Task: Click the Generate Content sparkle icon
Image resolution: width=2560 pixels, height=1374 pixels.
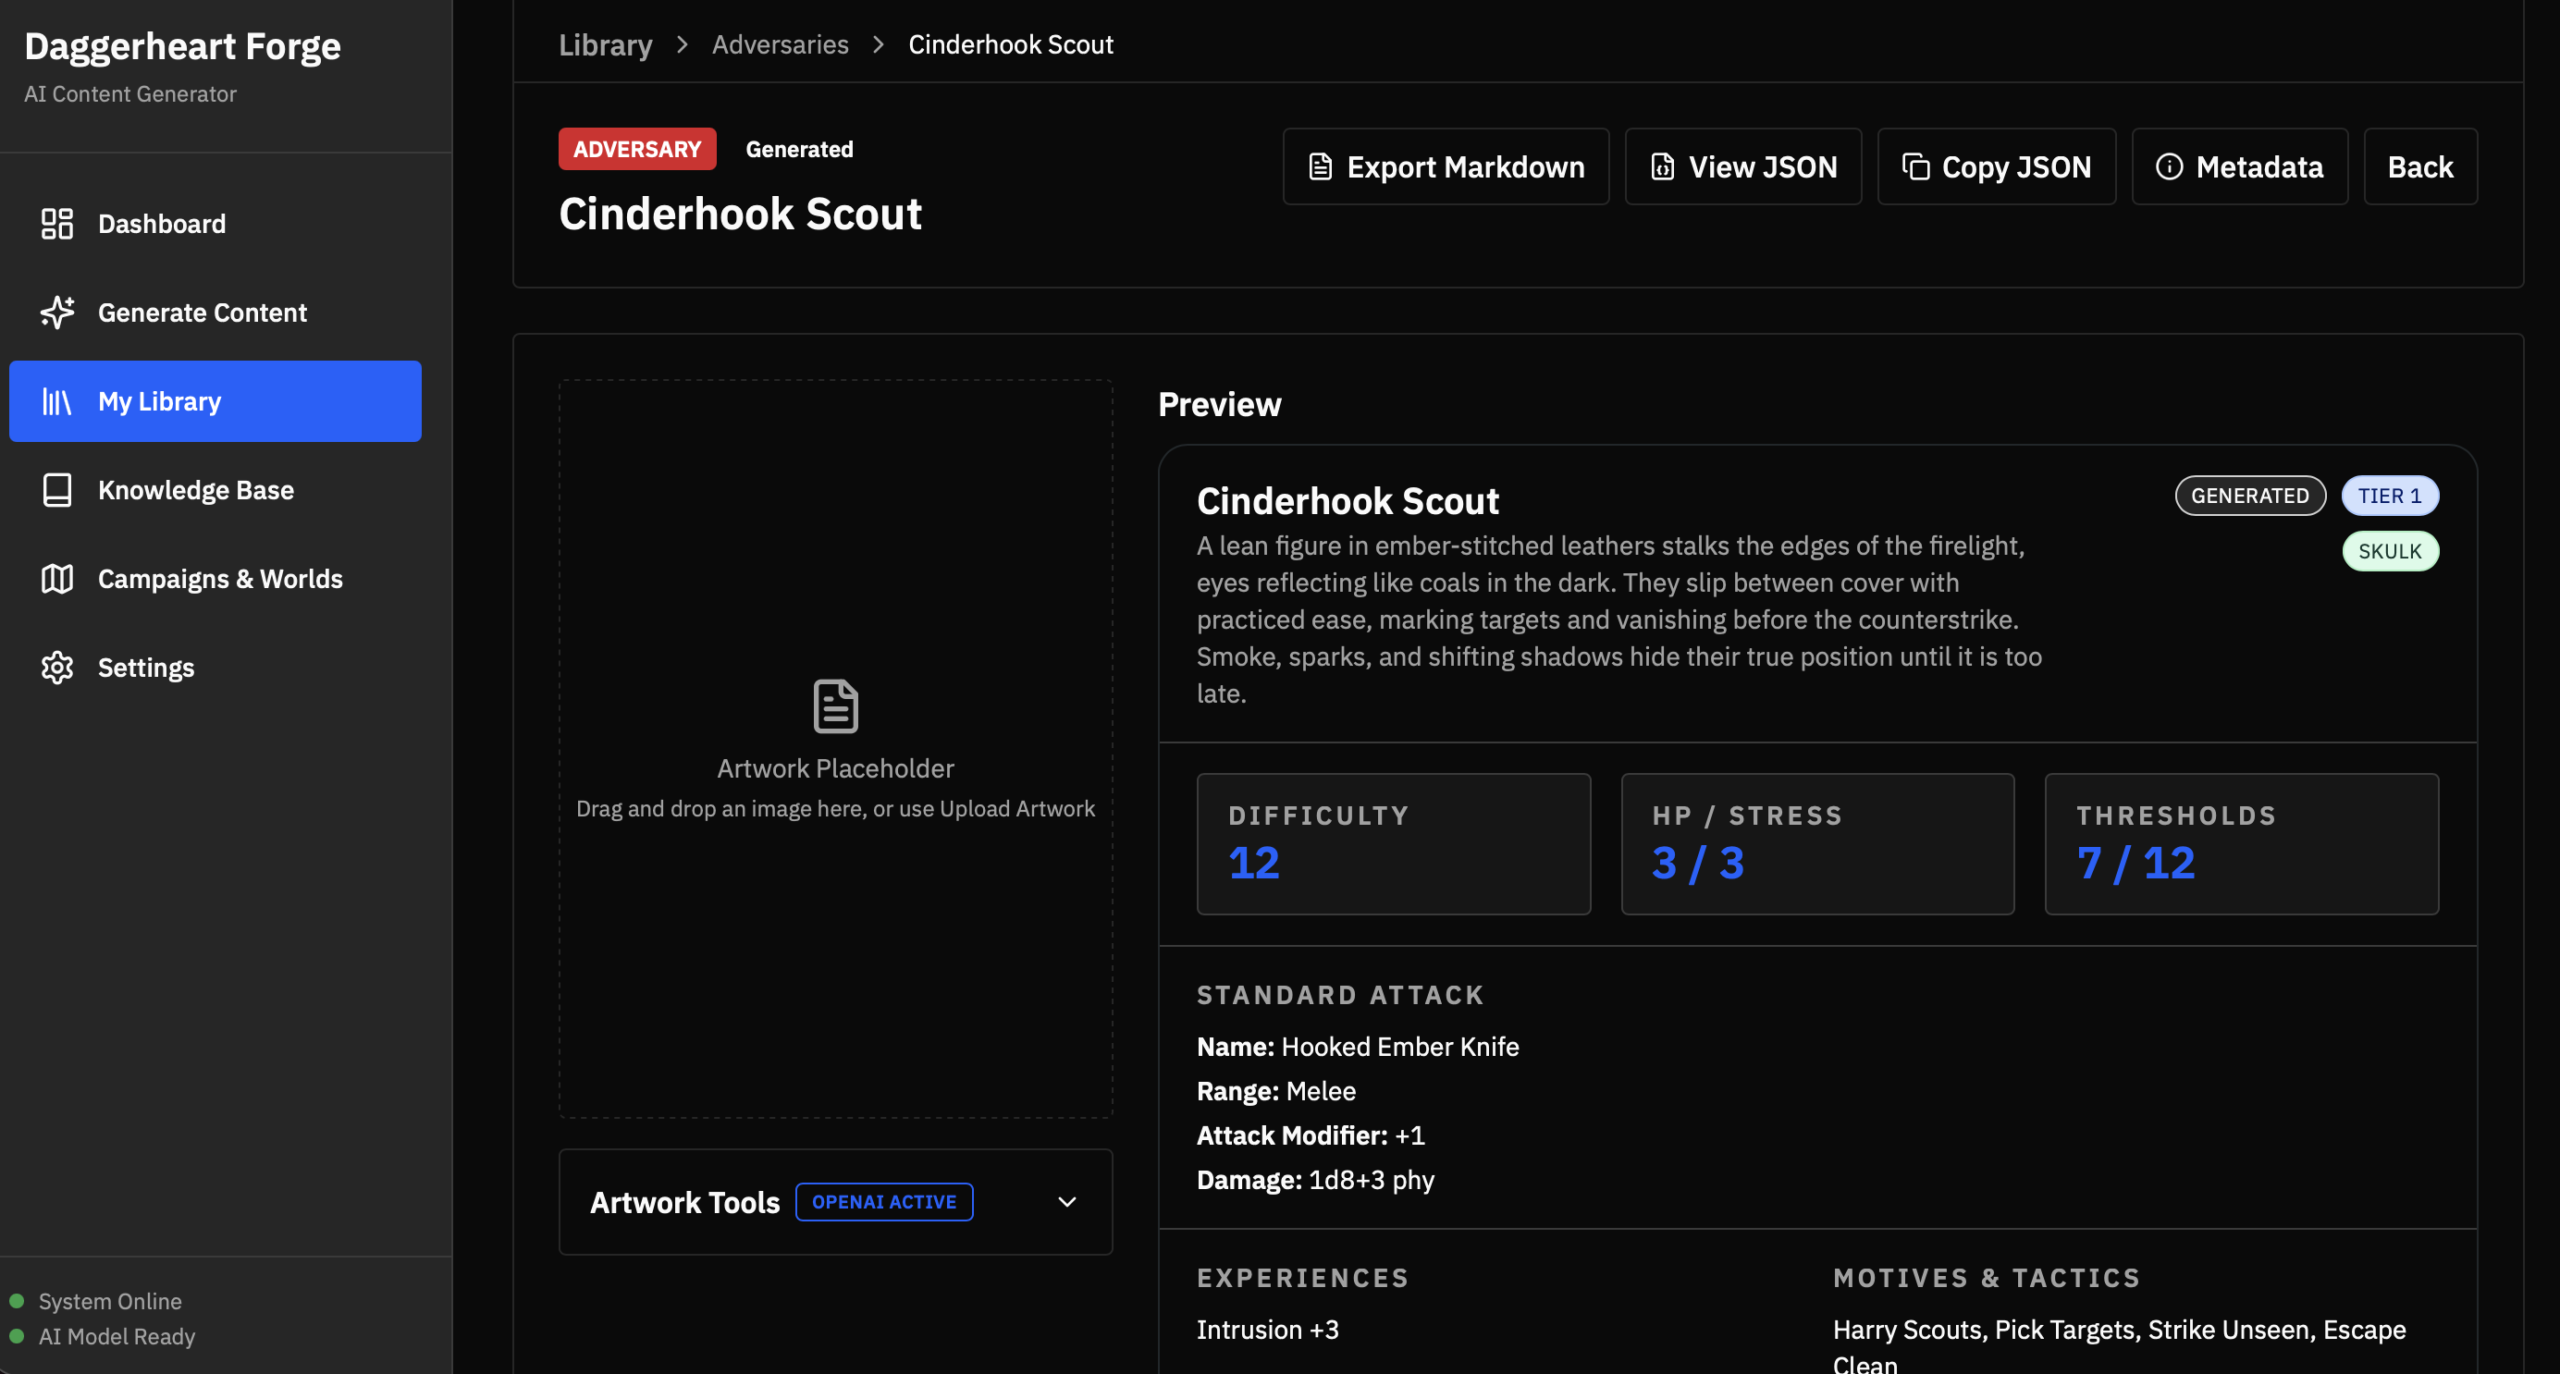Action: [x=57, y=312]
